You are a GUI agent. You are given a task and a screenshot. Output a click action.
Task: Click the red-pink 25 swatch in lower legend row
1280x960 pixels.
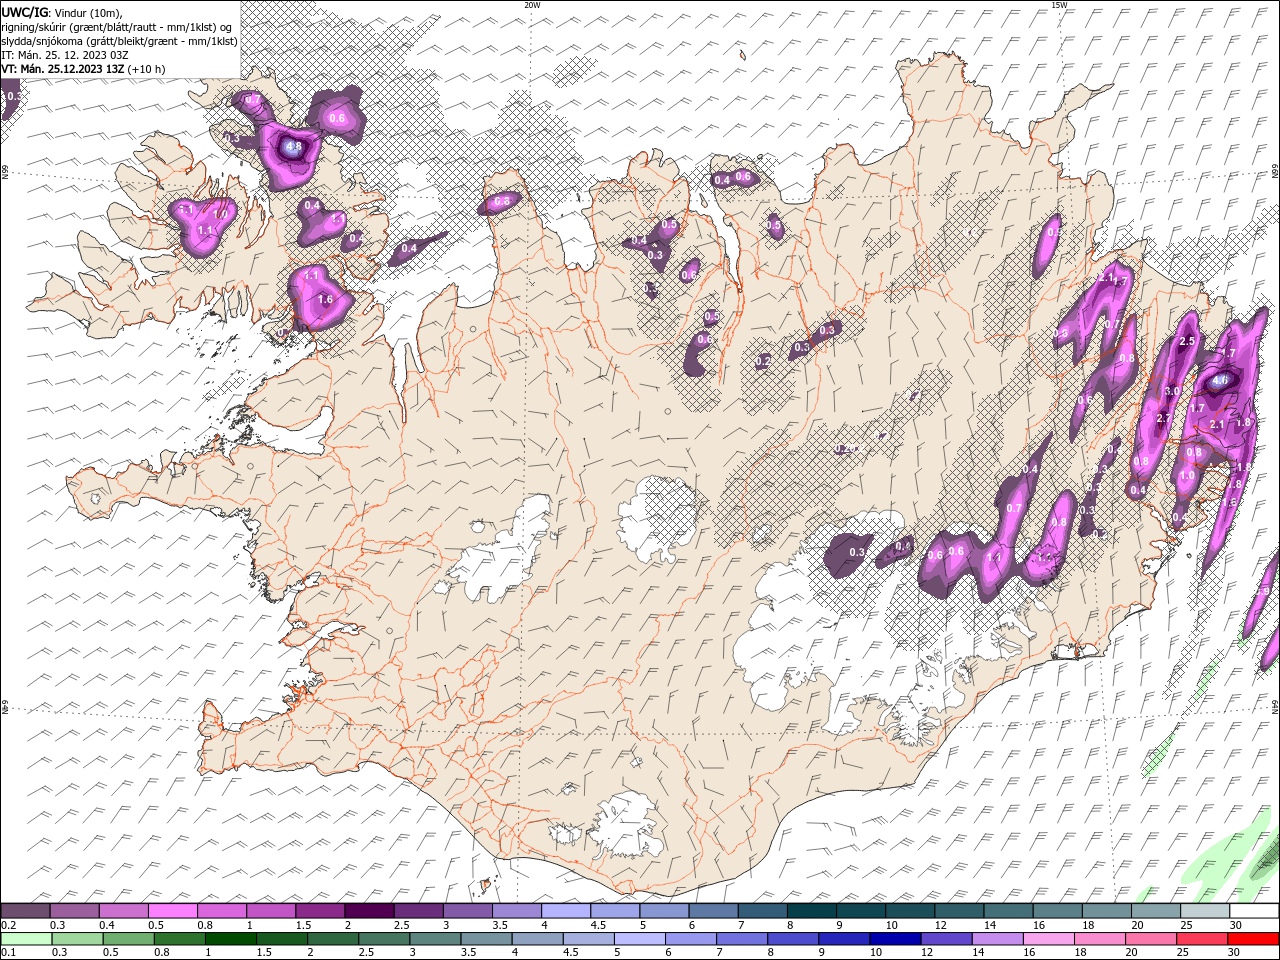[x=1202, y=939]
